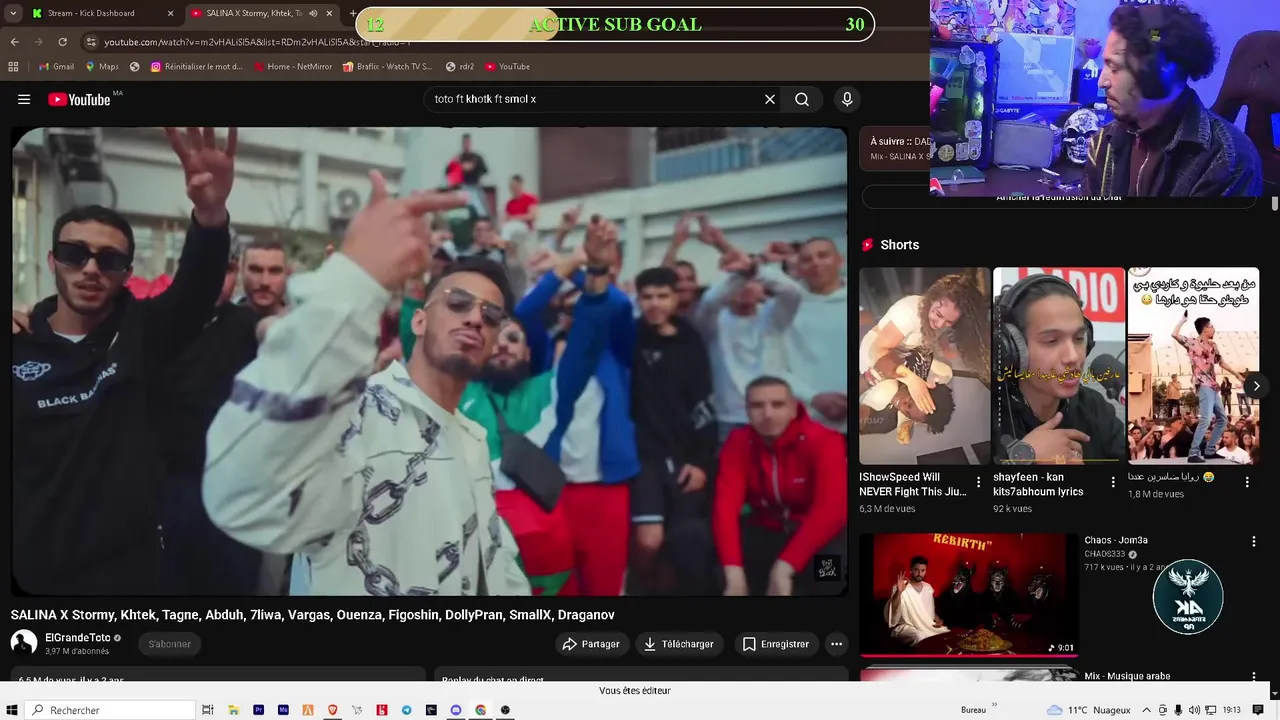Open Brave browser from the taskbar

coord(333,710)
